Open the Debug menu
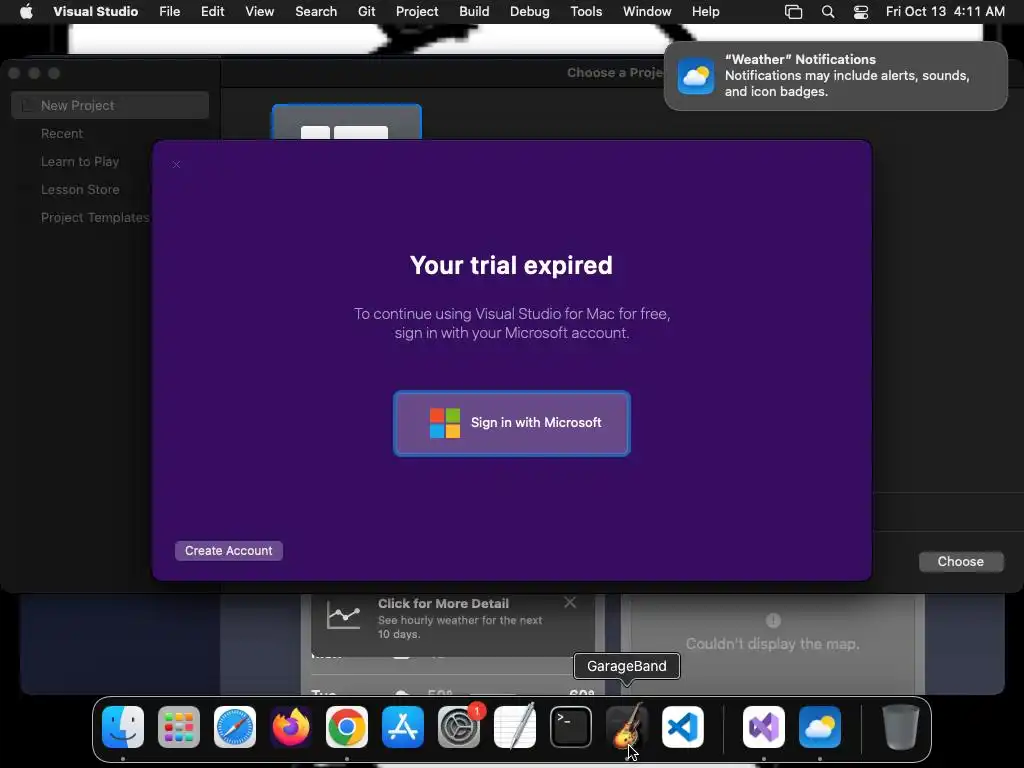This screenshot has width=1024, height=768. (x=530, y=12)
